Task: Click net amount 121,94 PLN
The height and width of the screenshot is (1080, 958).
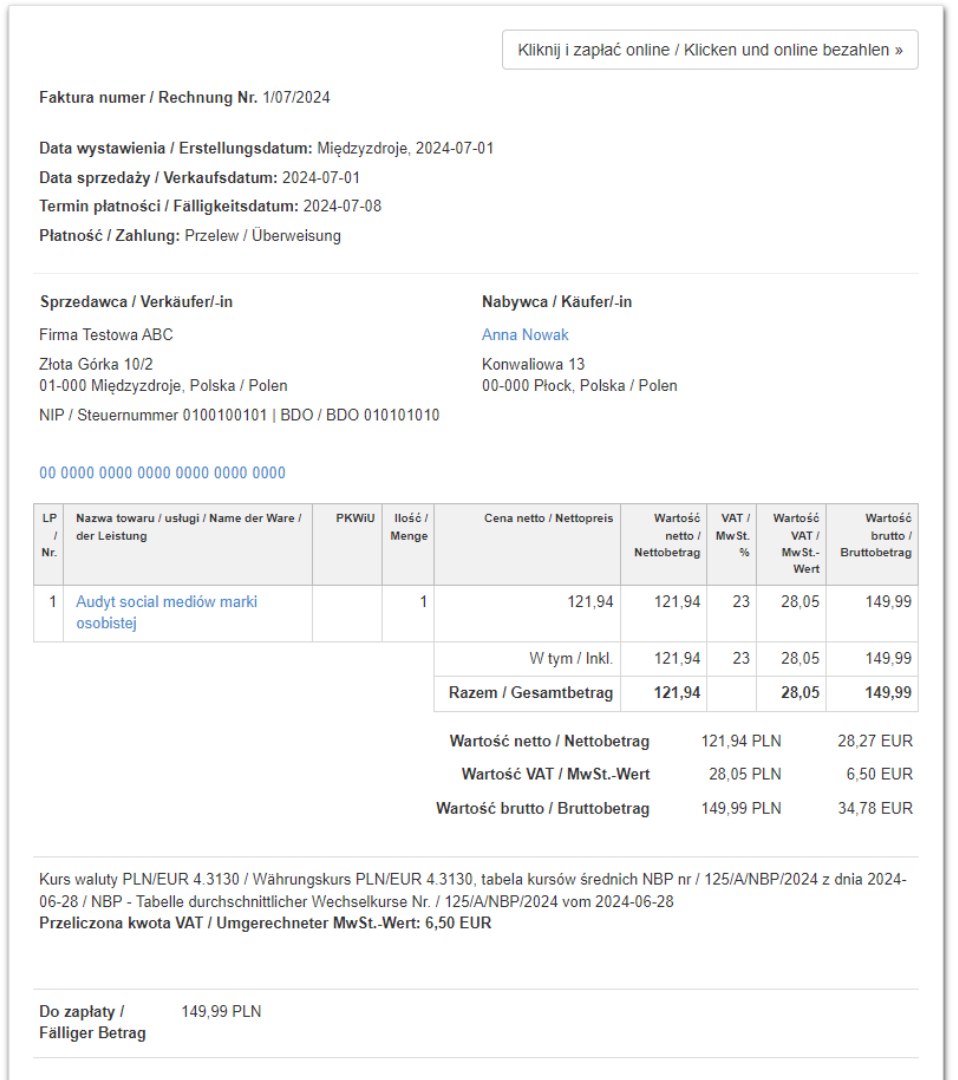Action: pyautogui.click(x=741, y=741)
